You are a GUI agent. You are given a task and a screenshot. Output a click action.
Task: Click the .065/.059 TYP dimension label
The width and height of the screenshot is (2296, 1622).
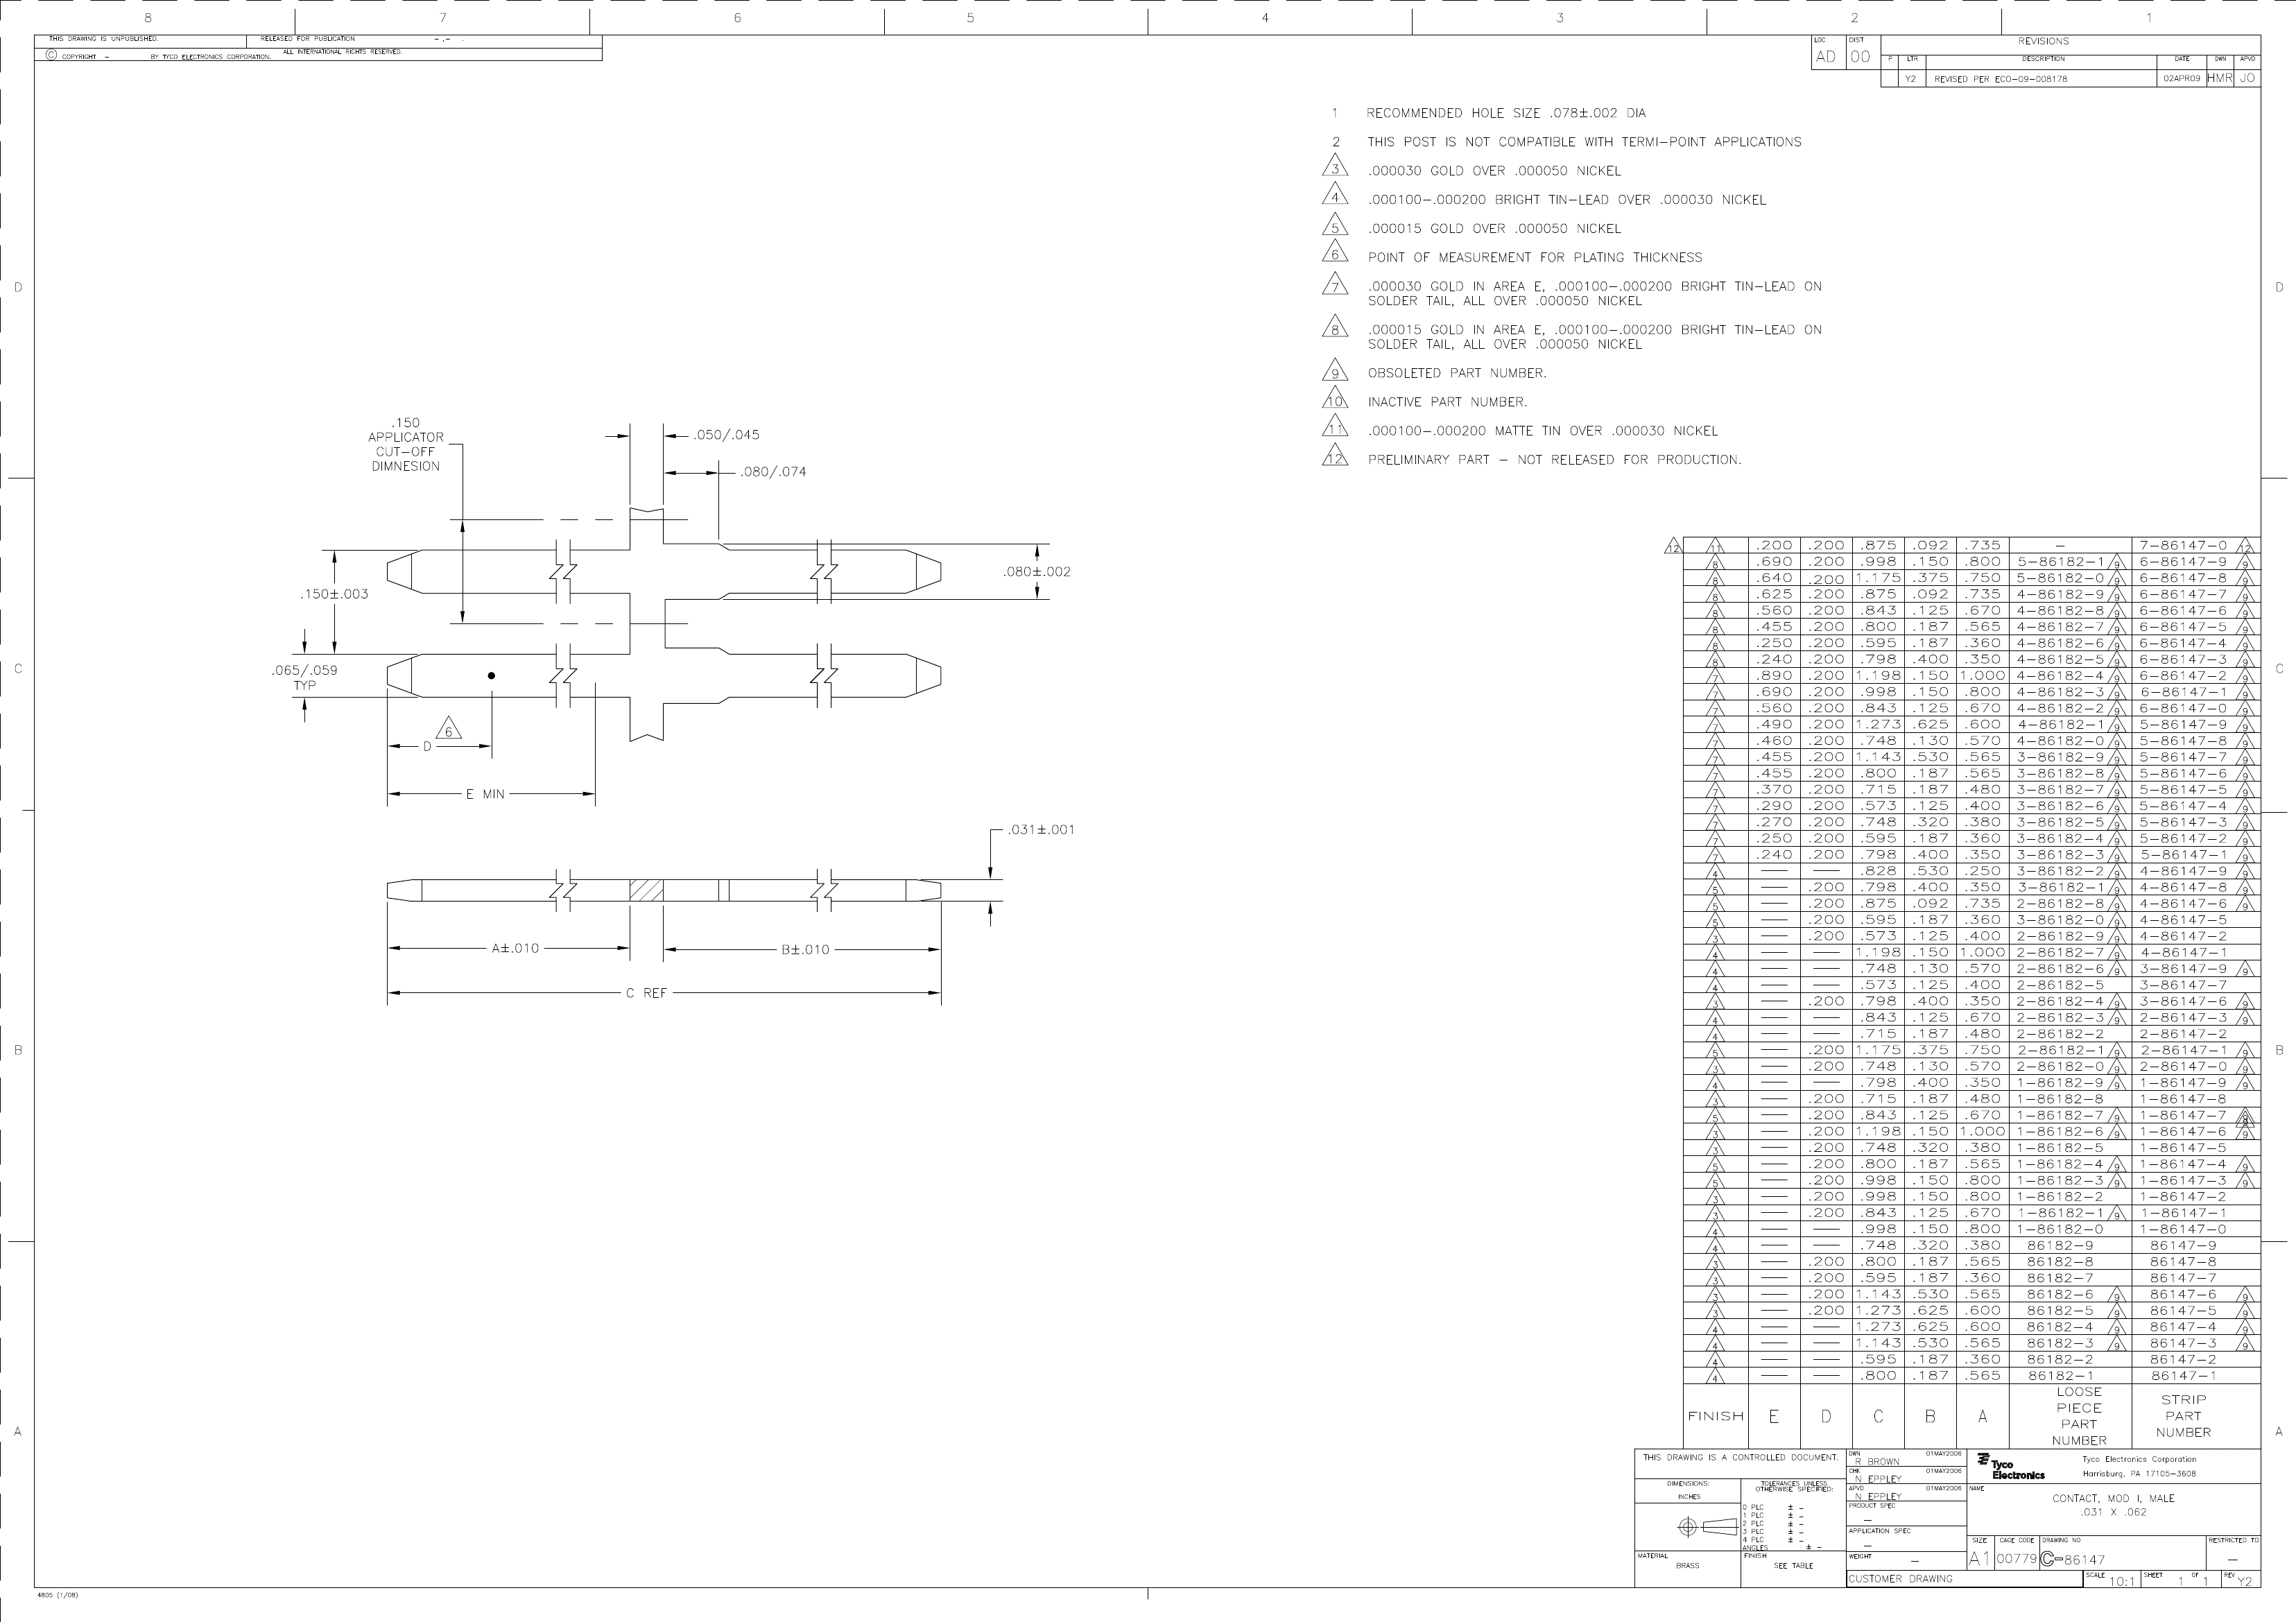[304, 677]
